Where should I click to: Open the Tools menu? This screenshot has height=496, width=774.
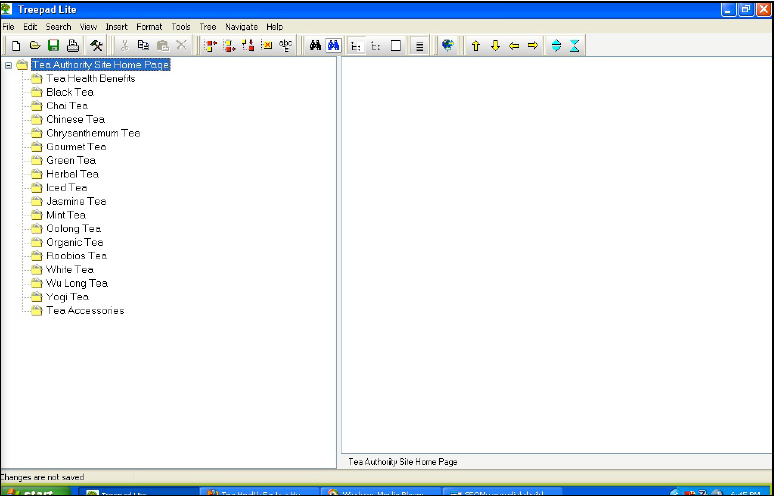click(181, 27)
